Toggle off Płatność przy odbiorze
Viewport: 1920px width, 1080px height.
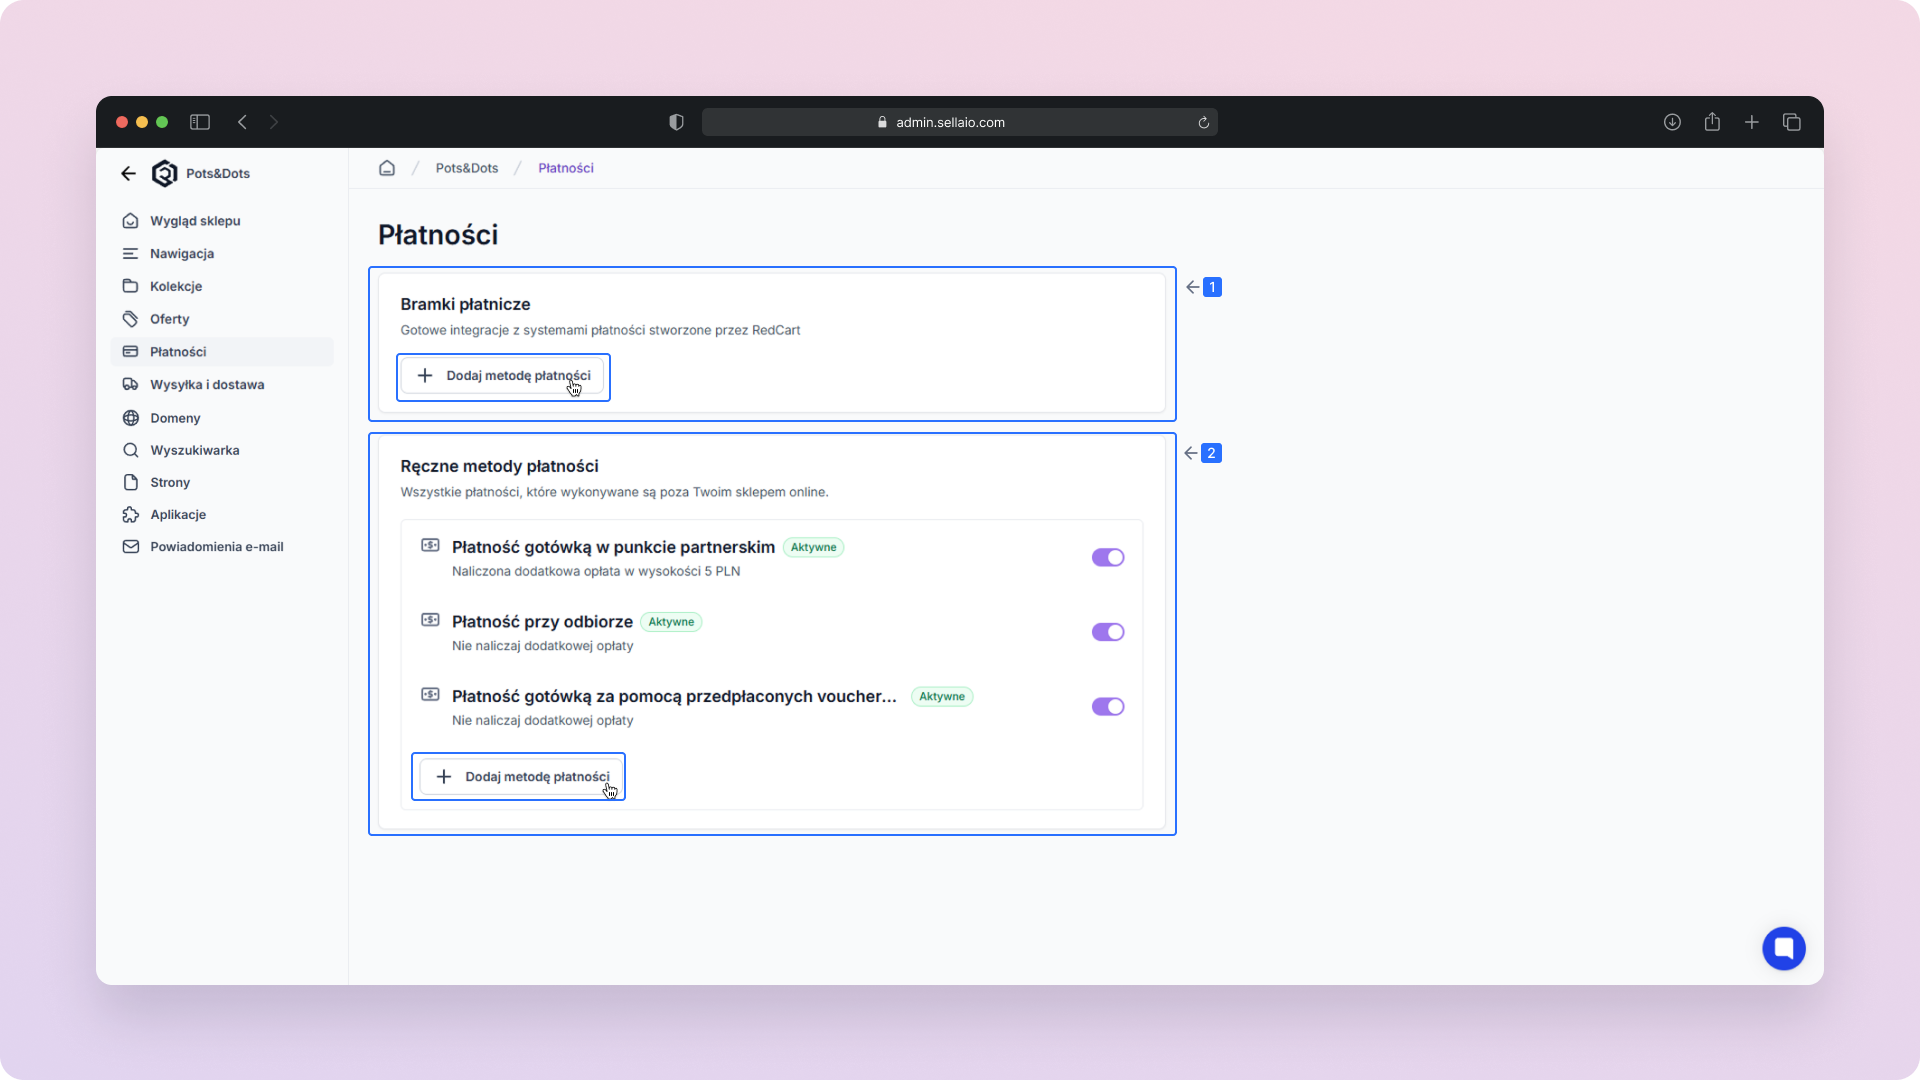click(1108, 632)
